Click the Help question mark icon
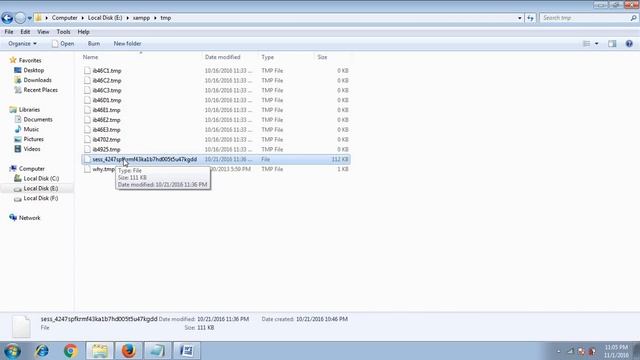Image resolution: width=640 pixels, height=360 pixels. tap(629, 44)
